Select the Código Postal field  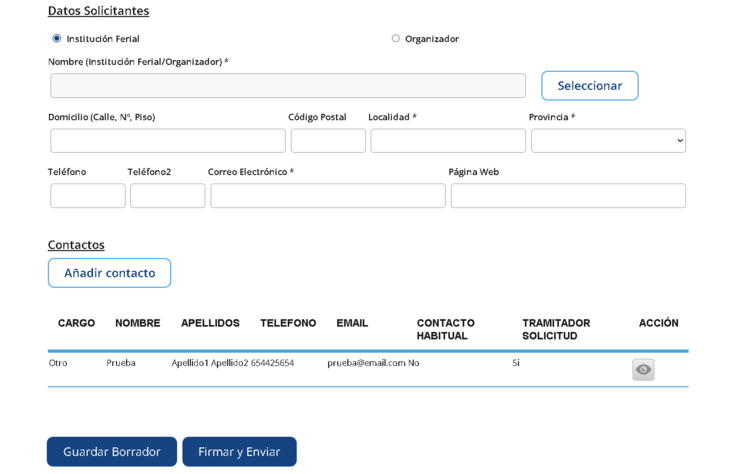click(x=328, y=141)
